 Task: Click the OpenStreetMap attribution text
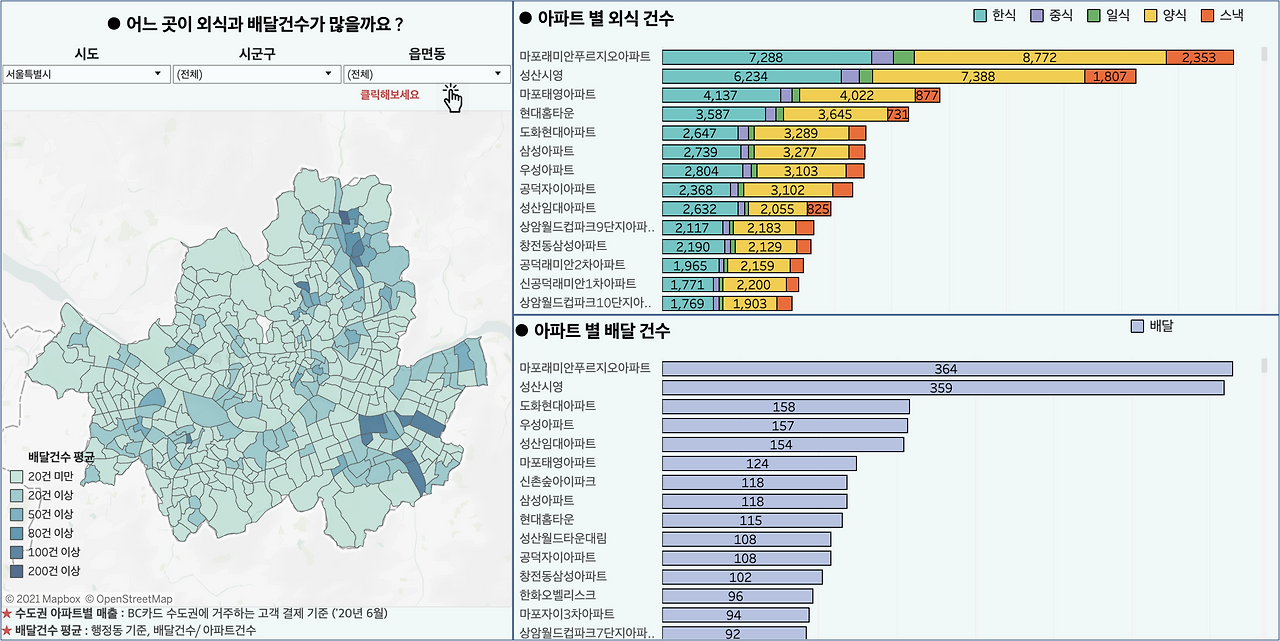(x=129, y=599)
